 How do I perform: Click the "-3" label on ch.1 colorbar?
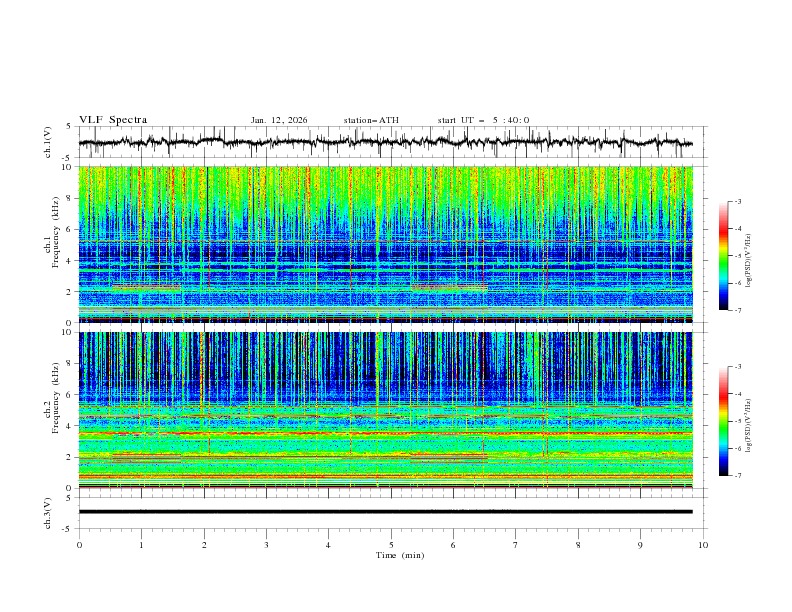click(x=737, y=201)
